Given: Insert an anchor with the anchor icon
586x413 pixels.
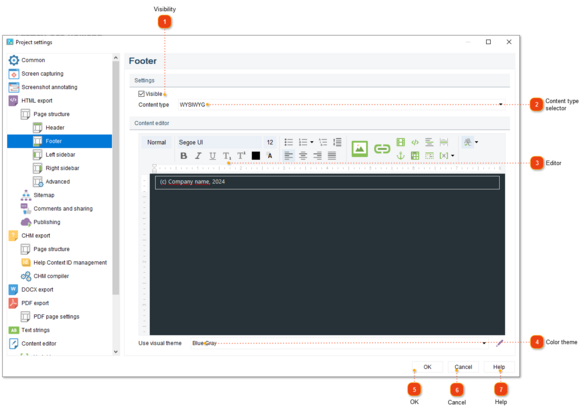Looking at the screenshot, I should [x=401, y=155].
